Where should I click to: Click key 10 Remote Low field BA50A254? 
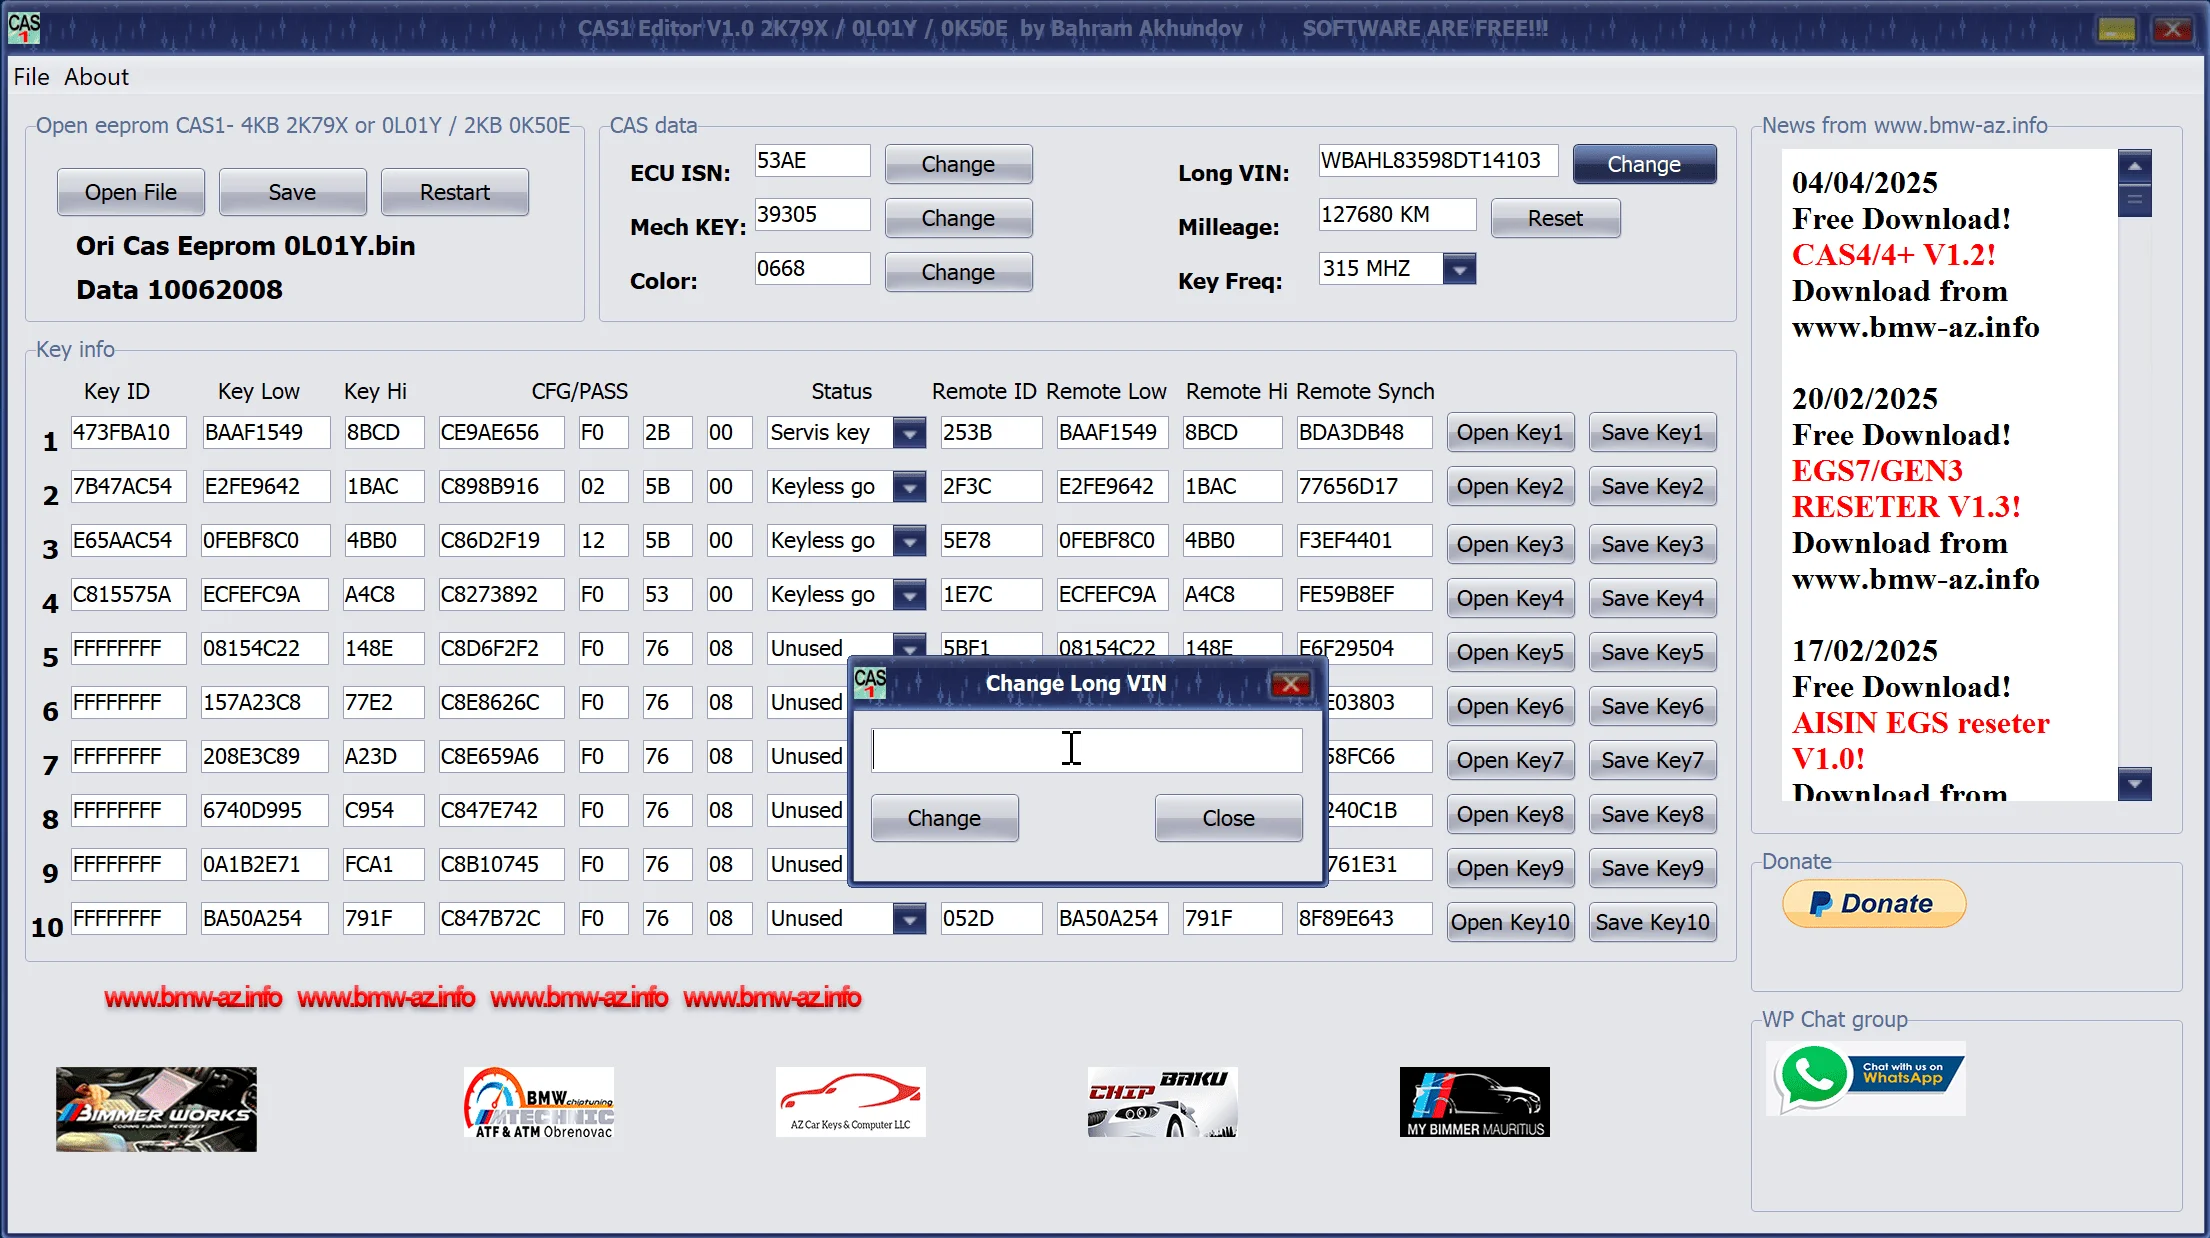tap(1113, 919)
